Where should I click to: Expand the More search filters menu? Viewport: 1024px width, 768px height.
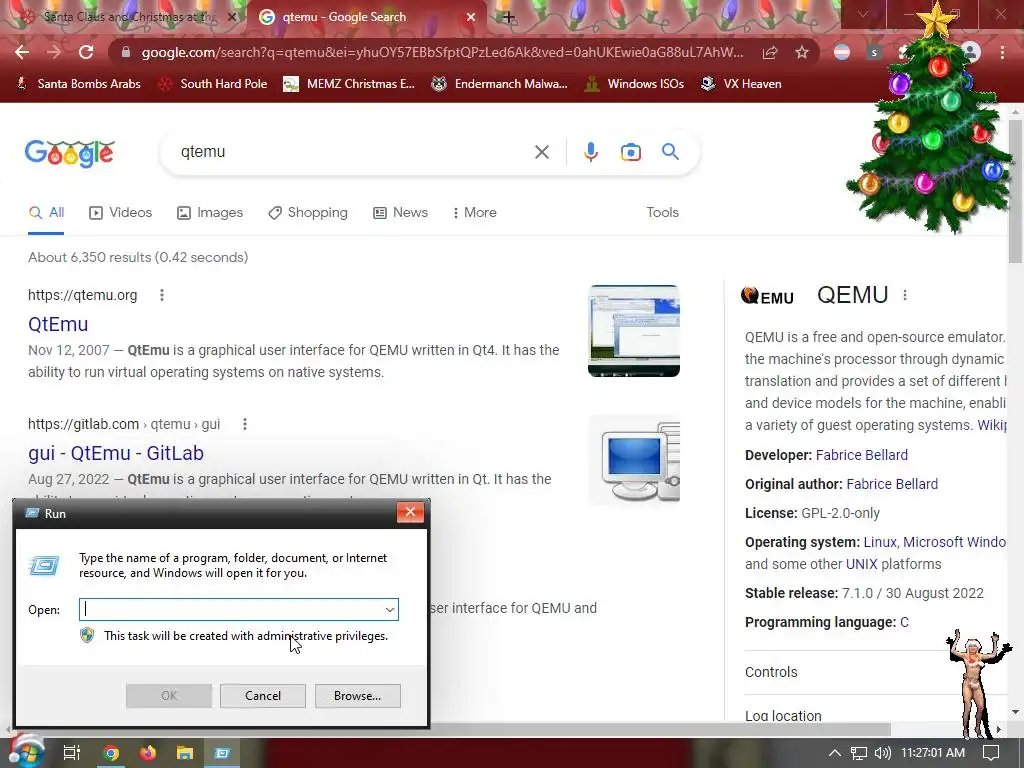point(475,212)
